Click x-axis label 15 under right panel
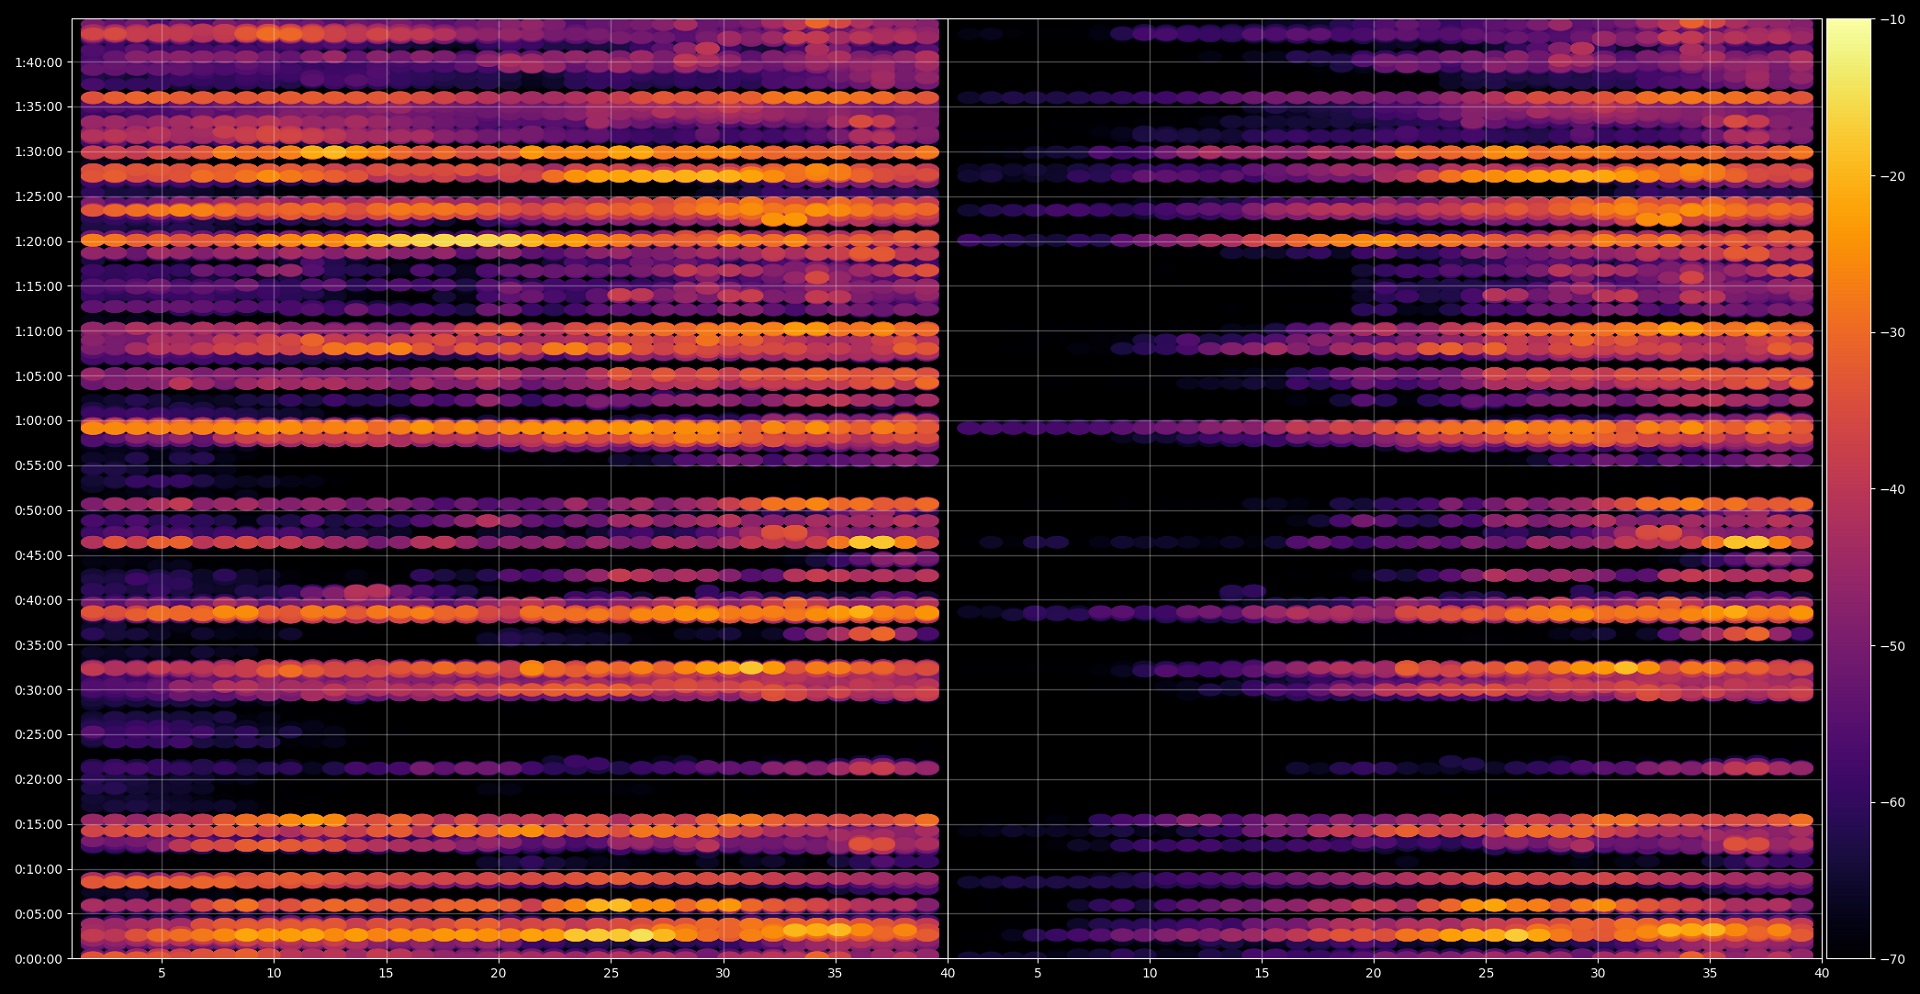This screenshot has height=994, width=1920. [x=1262, y=973]
